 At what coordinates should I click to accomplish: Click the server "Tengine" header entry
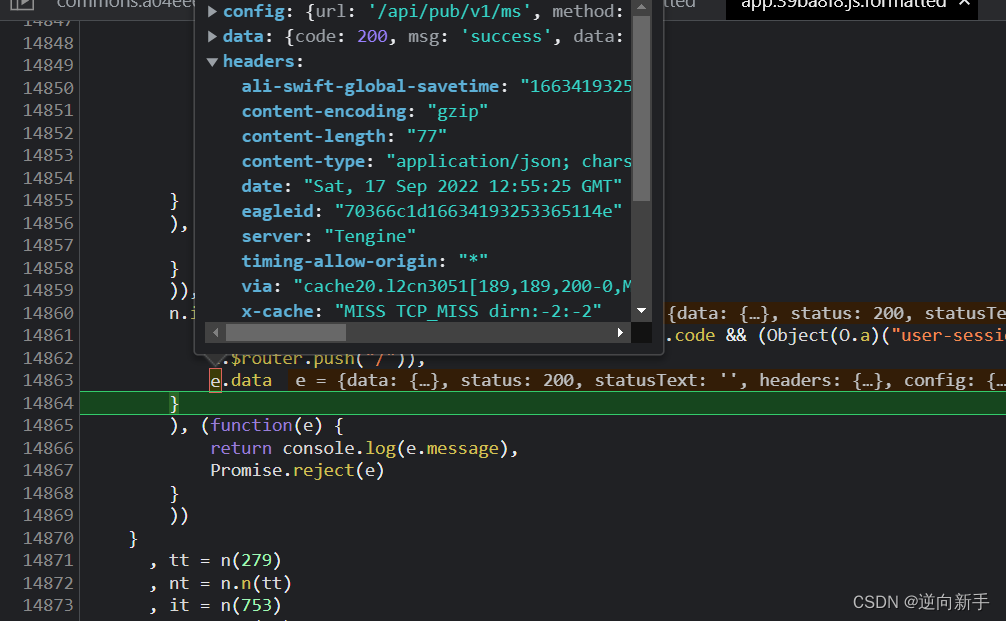[x=328, y=236]
